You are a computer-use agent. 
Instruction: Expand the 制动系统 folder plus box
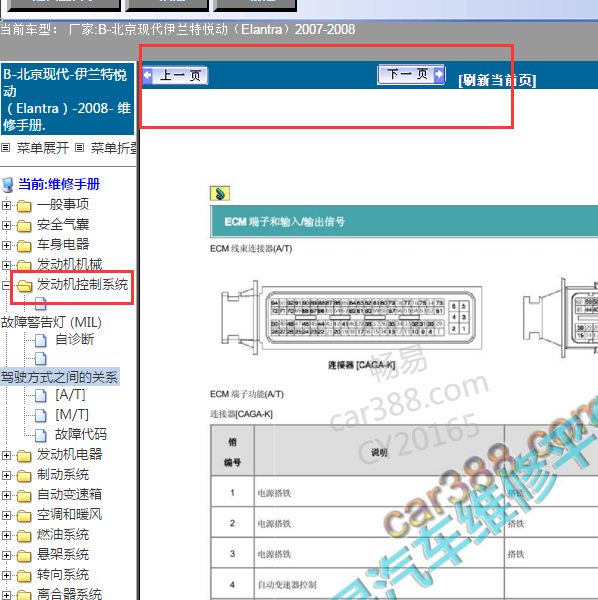6,475
